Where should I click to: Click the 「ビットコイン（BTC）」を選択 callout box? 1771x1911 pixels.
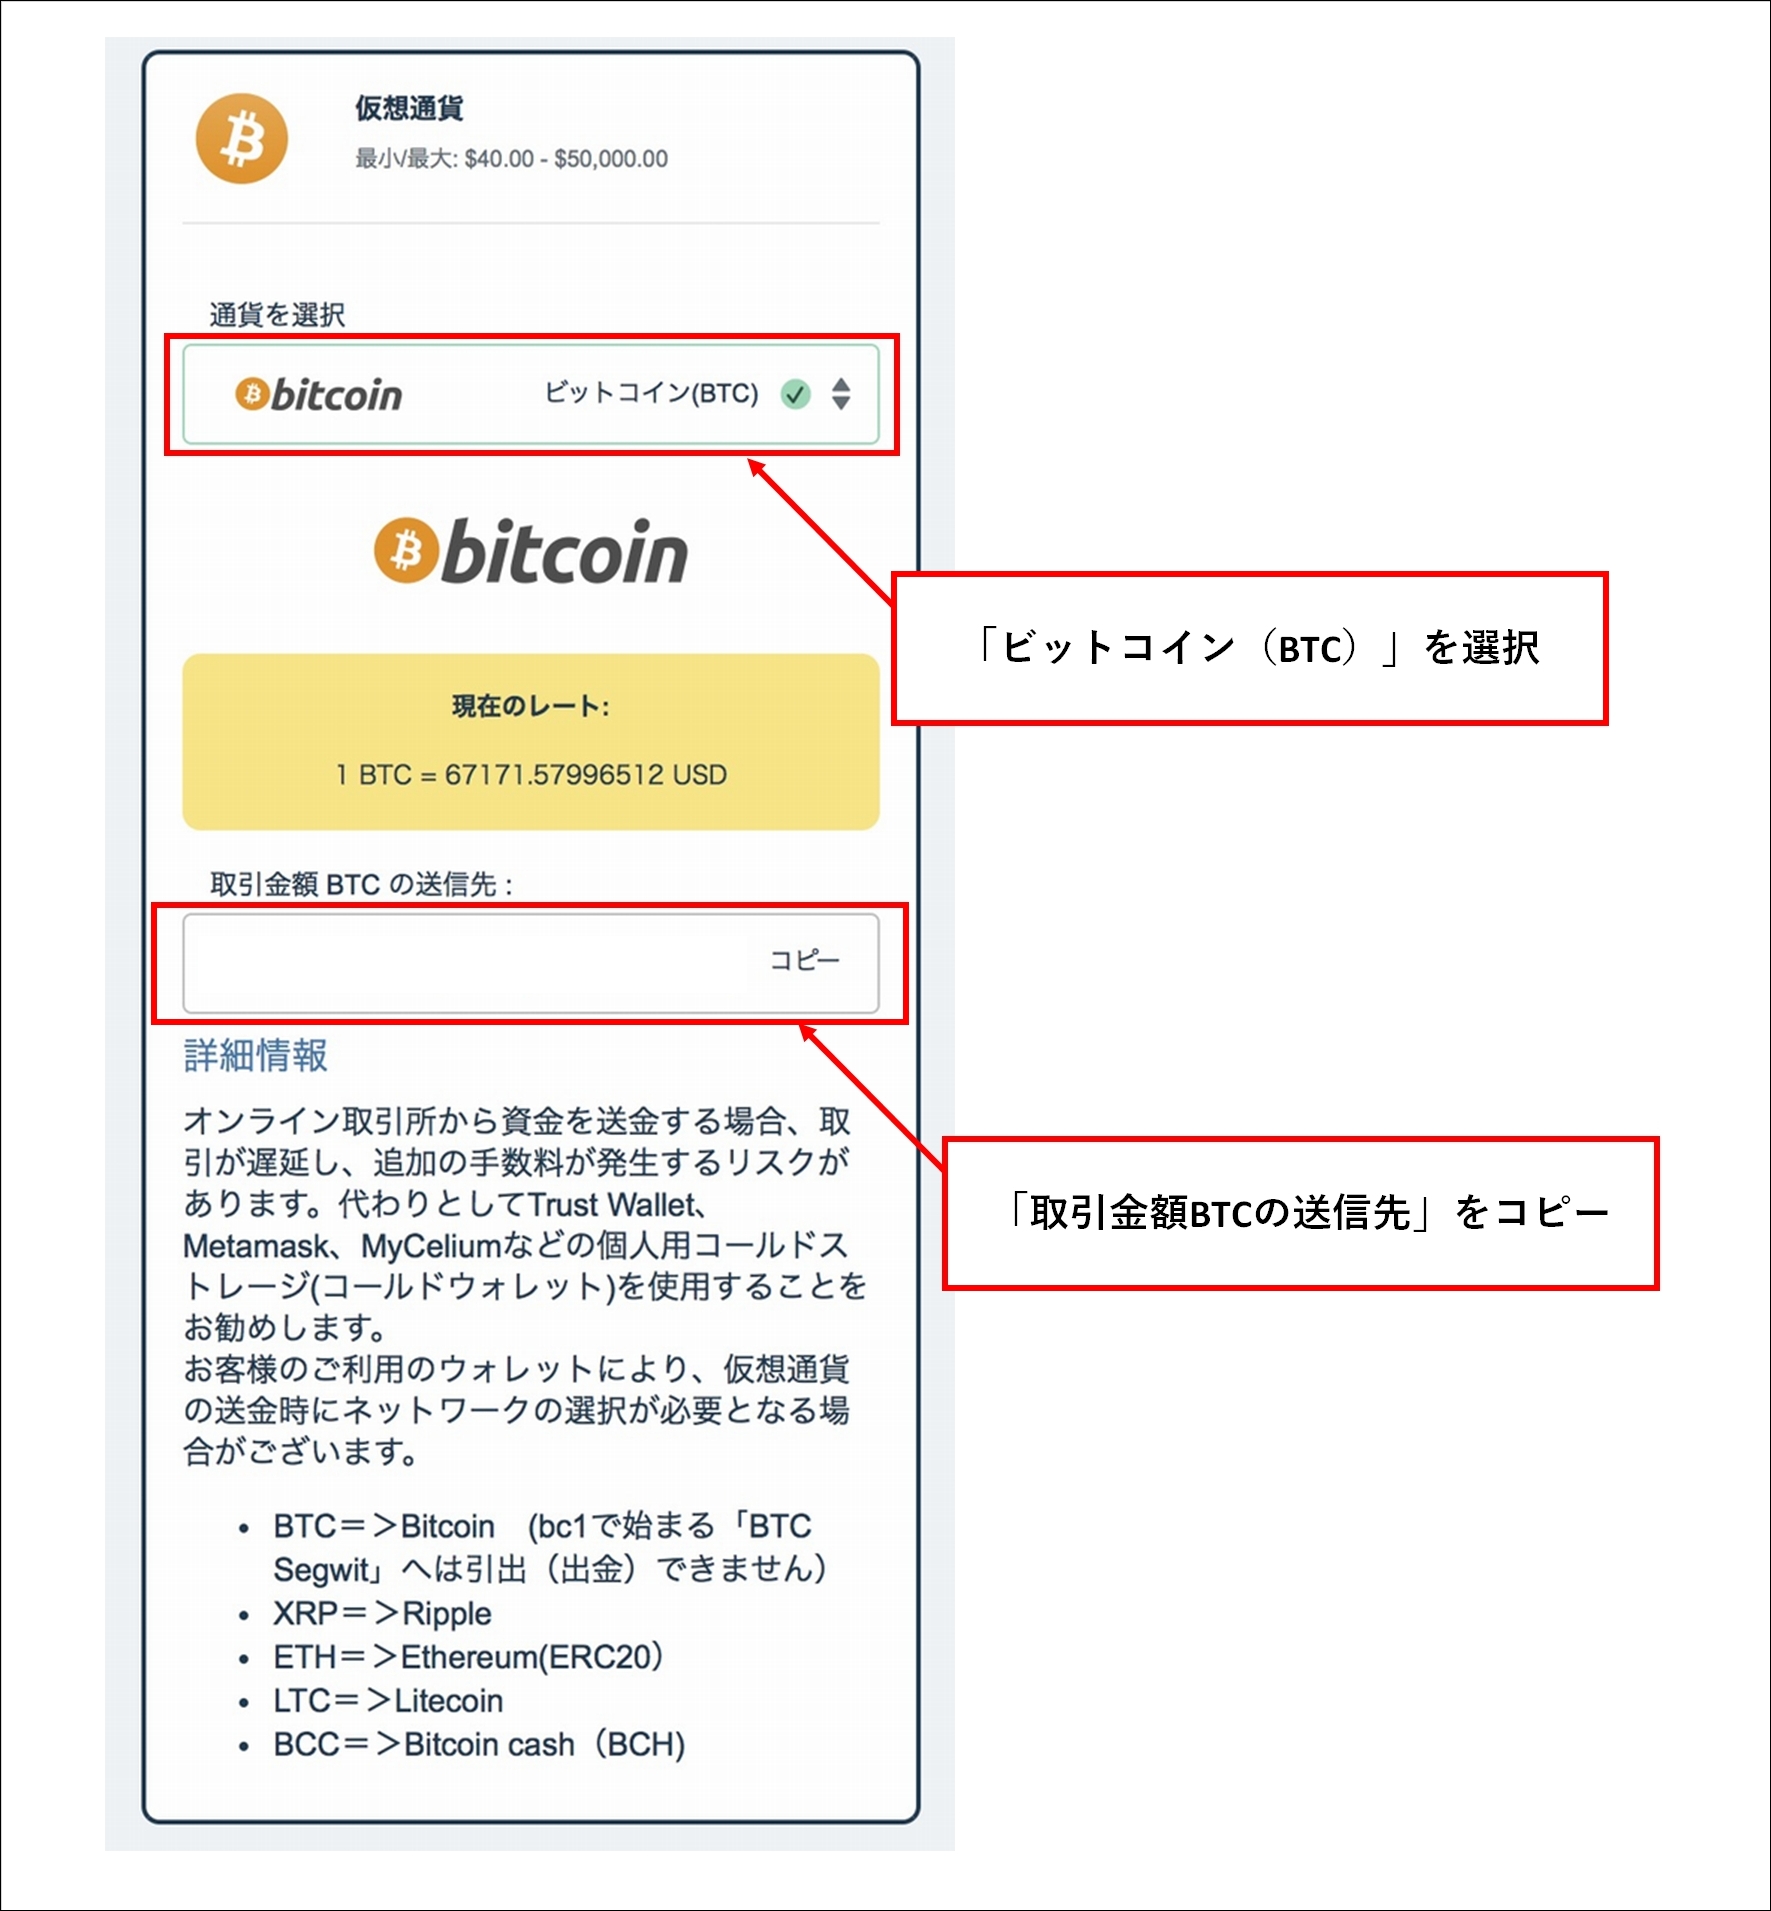[1250, 649]
